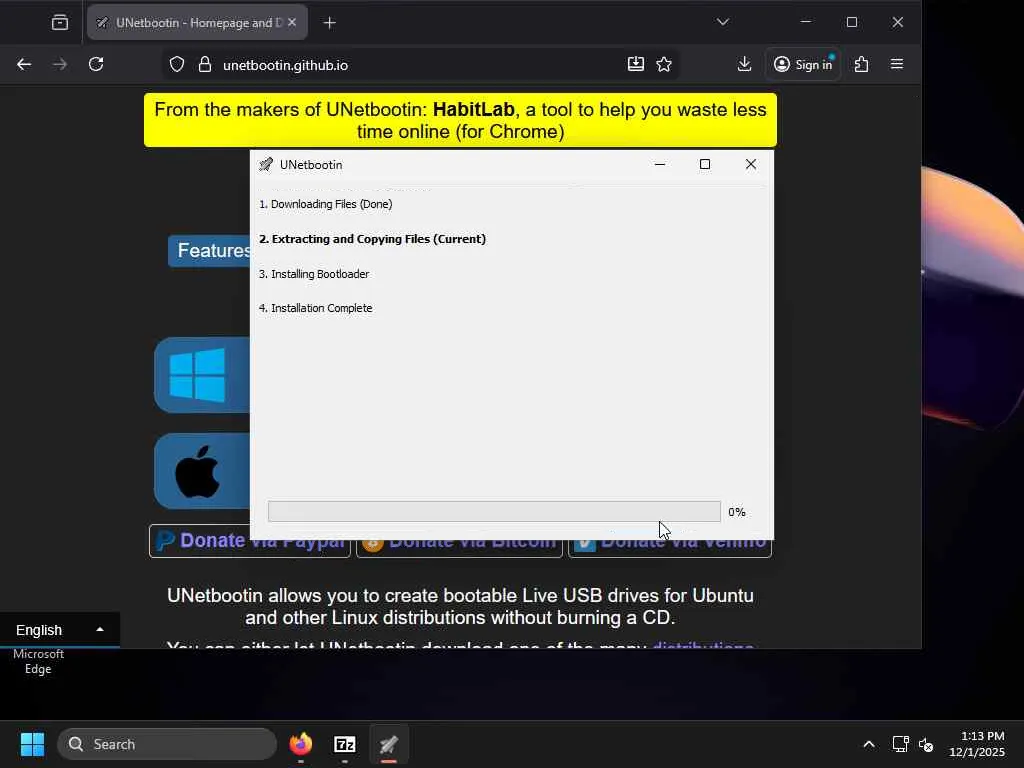Click '3. Installing Bootloader' step text
The image size is (1024, 768).
(x=313, y=274)
